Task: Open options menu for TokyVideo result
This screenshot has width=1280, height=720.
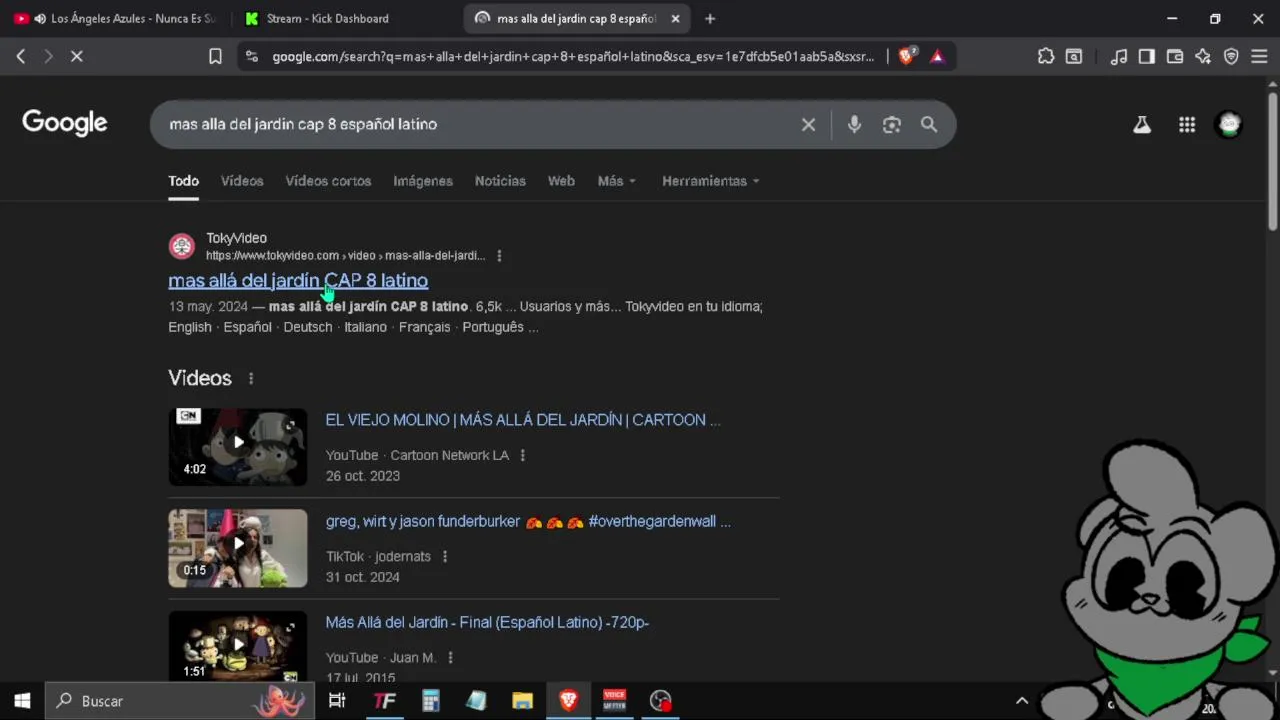Action: pos(499,256)
